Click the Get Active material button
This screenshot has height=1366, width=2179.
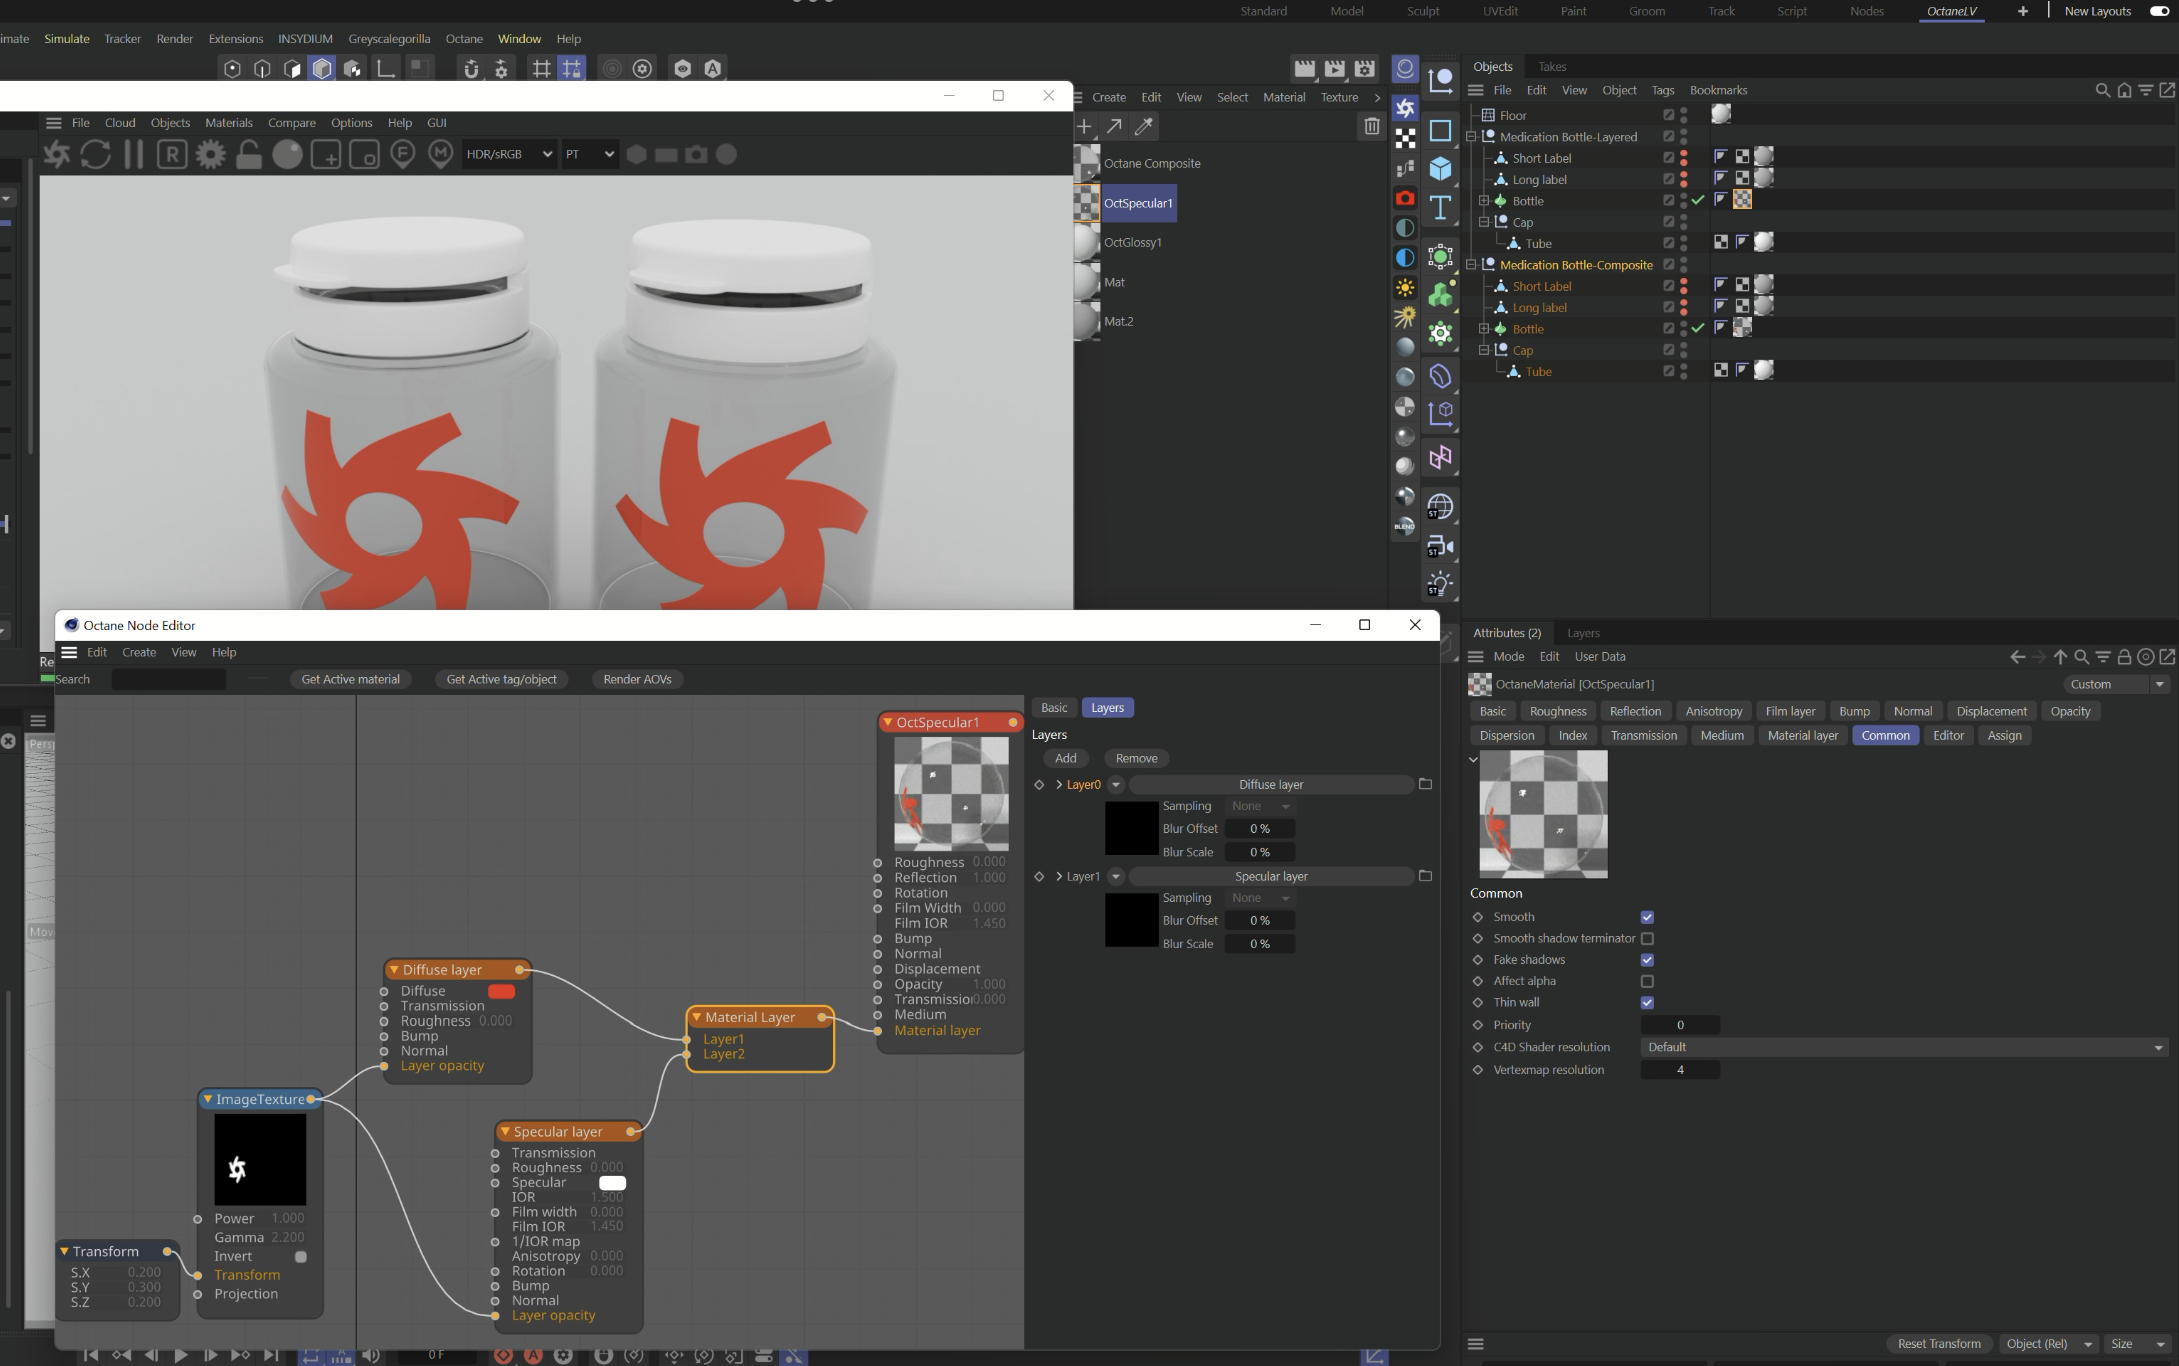coord(350,679)
